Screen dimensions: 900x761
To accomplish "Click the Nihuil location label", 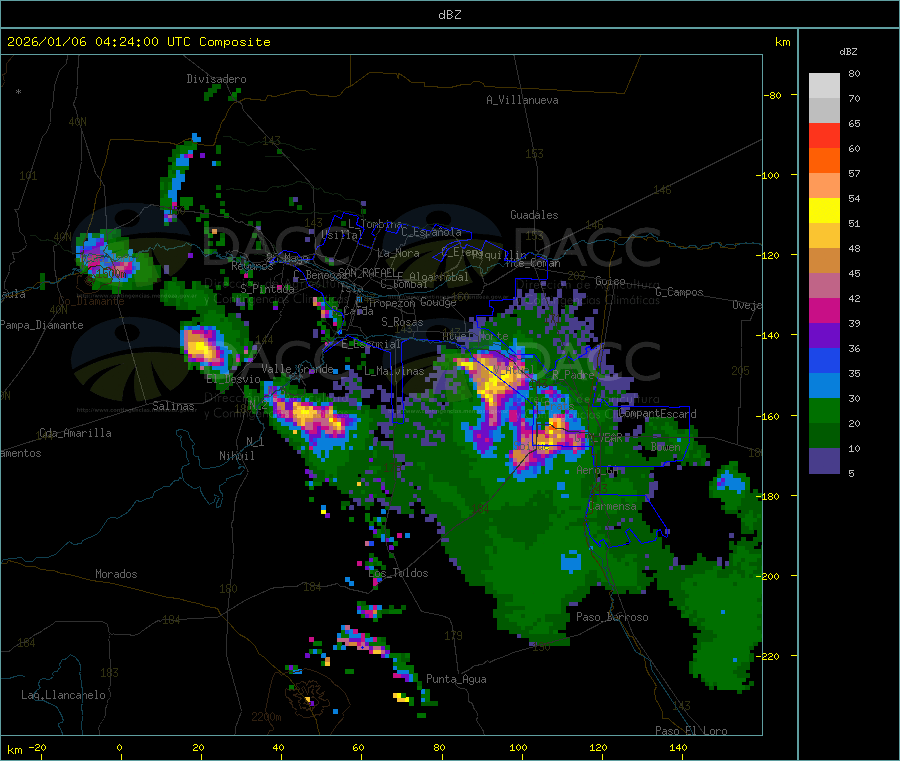I will click(236, 456).
